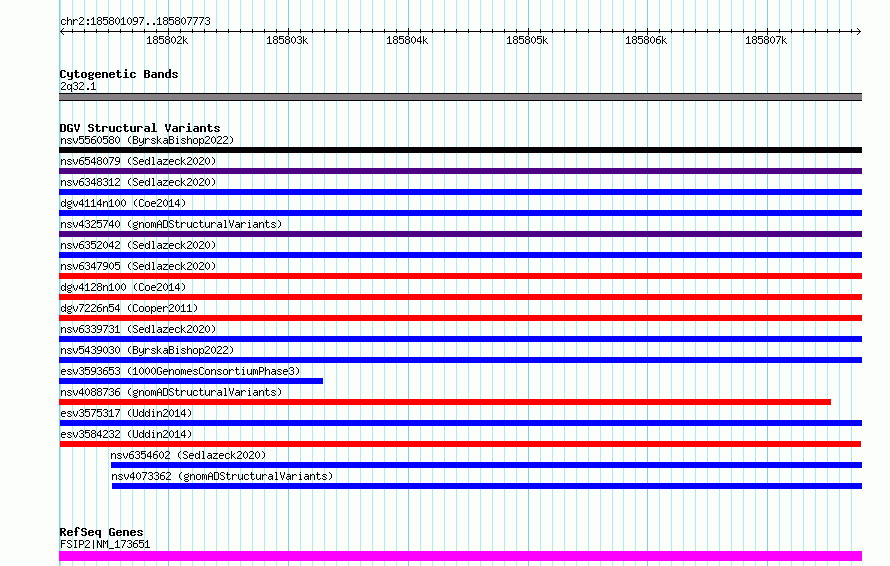
Task: Click the nsv5560580 (ByrskaBishop2022) label
Action: pyautogui.click(x=147, y=140)
